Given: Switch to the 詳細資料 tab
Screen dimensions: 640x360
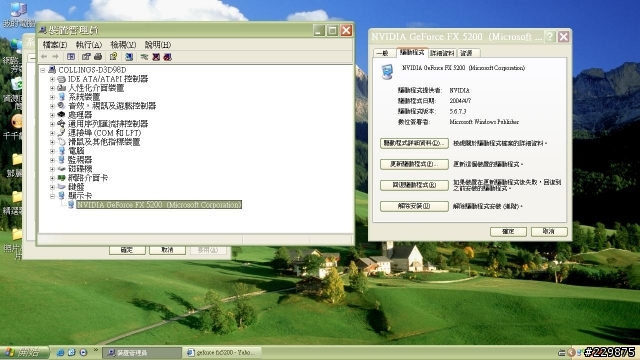Looking at the screenshot, I should pos(442,53).
